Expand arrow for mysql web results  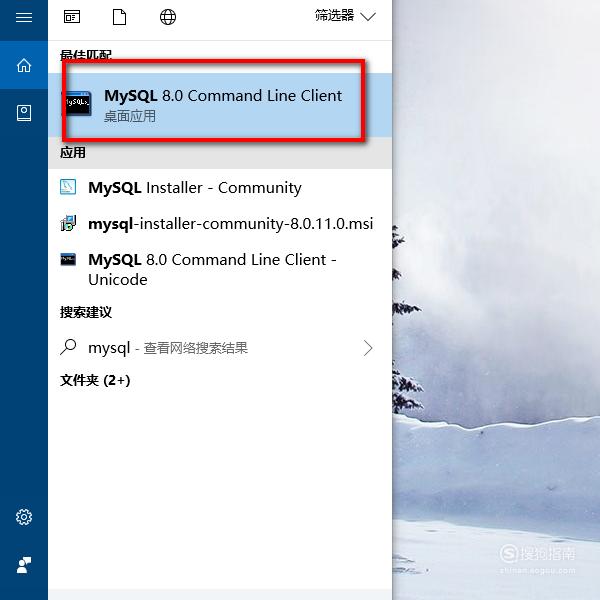point(368,348)
